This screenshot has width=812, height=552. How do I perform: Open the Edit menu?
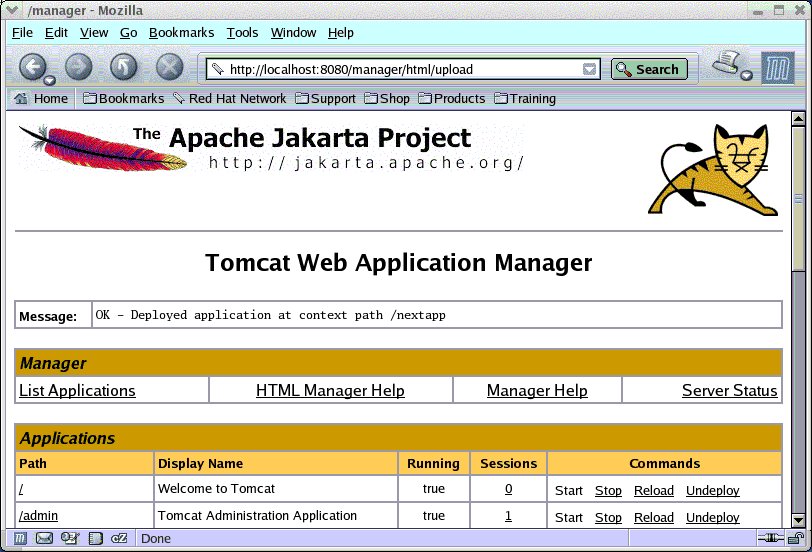56,33
